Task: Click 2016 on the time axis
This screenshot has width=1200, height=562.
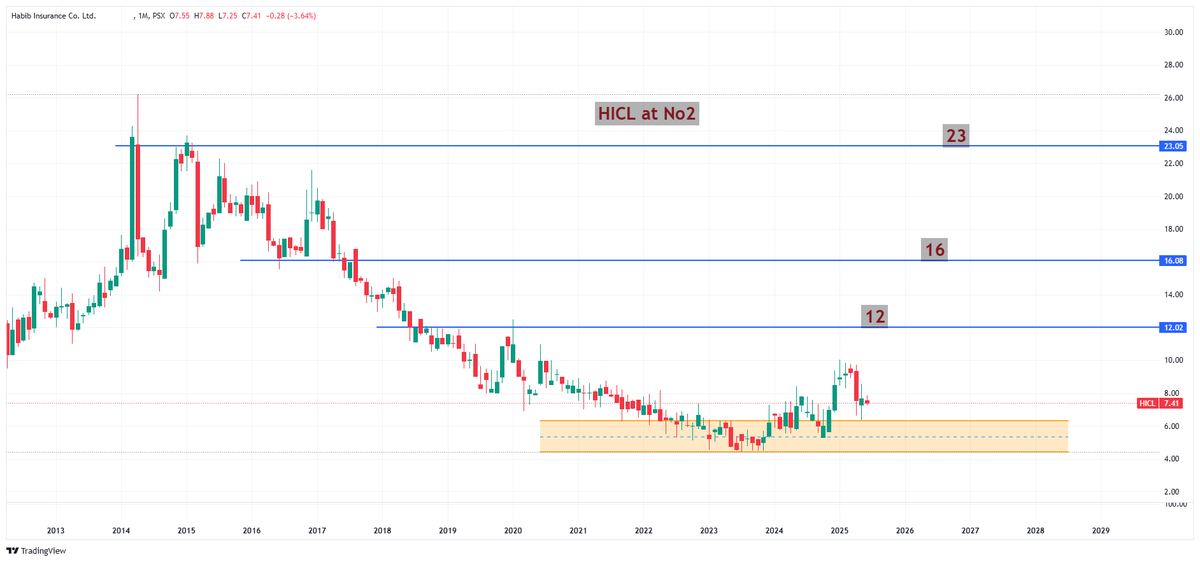Action: 251,530
